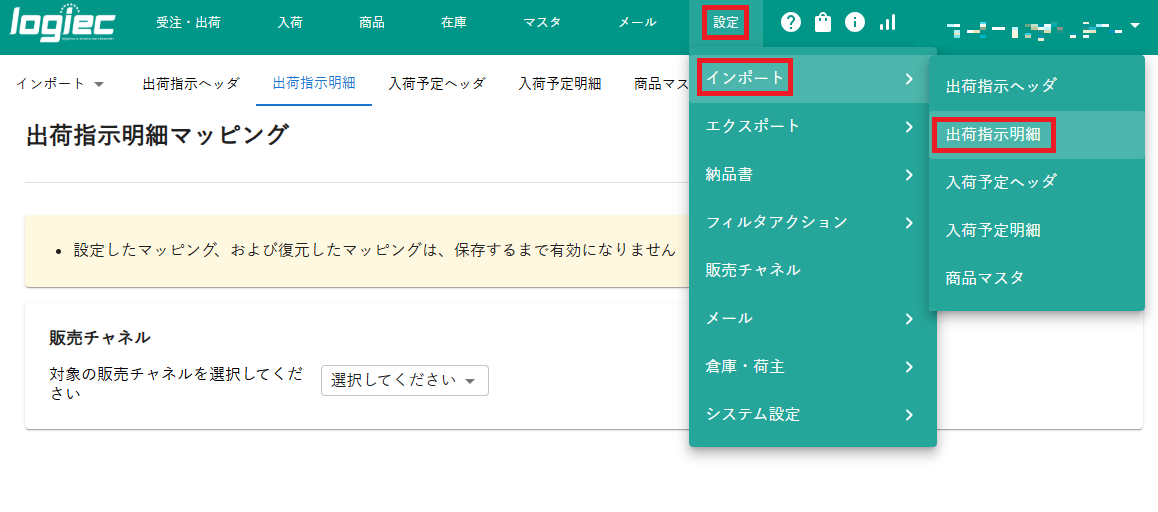Open the 入荷 menu
Viewport: 1158px width, 512px height.
click(290, 23)
